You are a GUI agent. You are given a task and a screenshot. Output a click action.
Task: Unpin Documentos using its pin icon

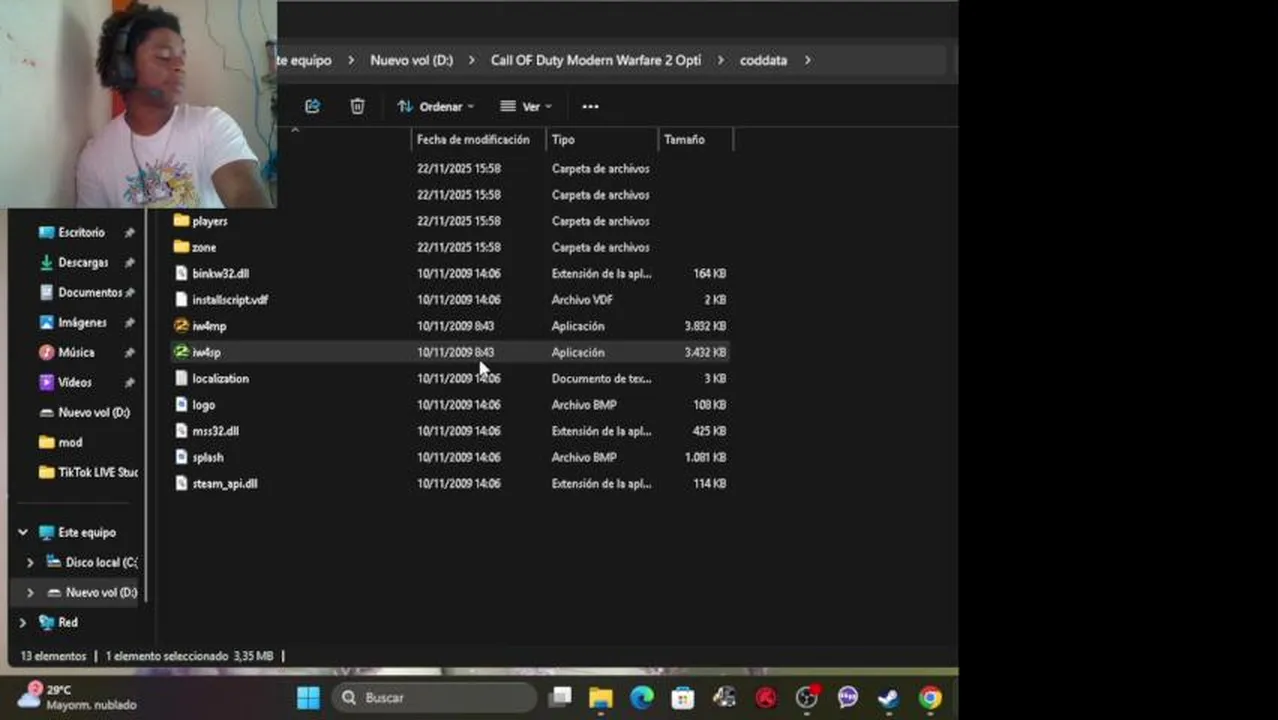tap(129, 292)
